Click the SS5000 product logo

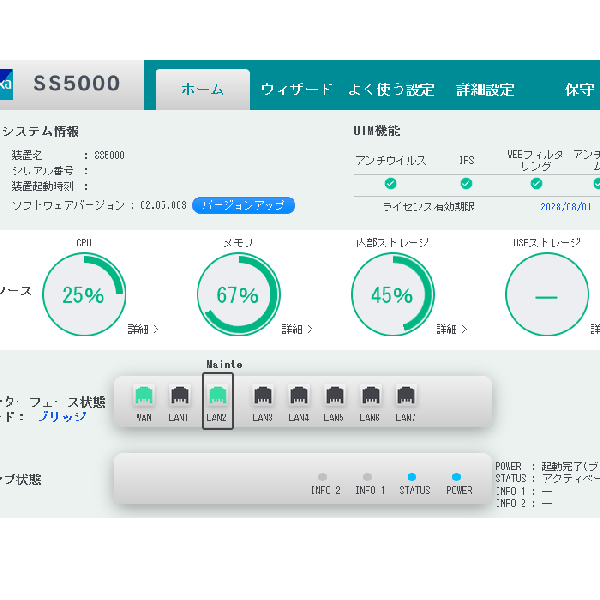coord(77,83)
